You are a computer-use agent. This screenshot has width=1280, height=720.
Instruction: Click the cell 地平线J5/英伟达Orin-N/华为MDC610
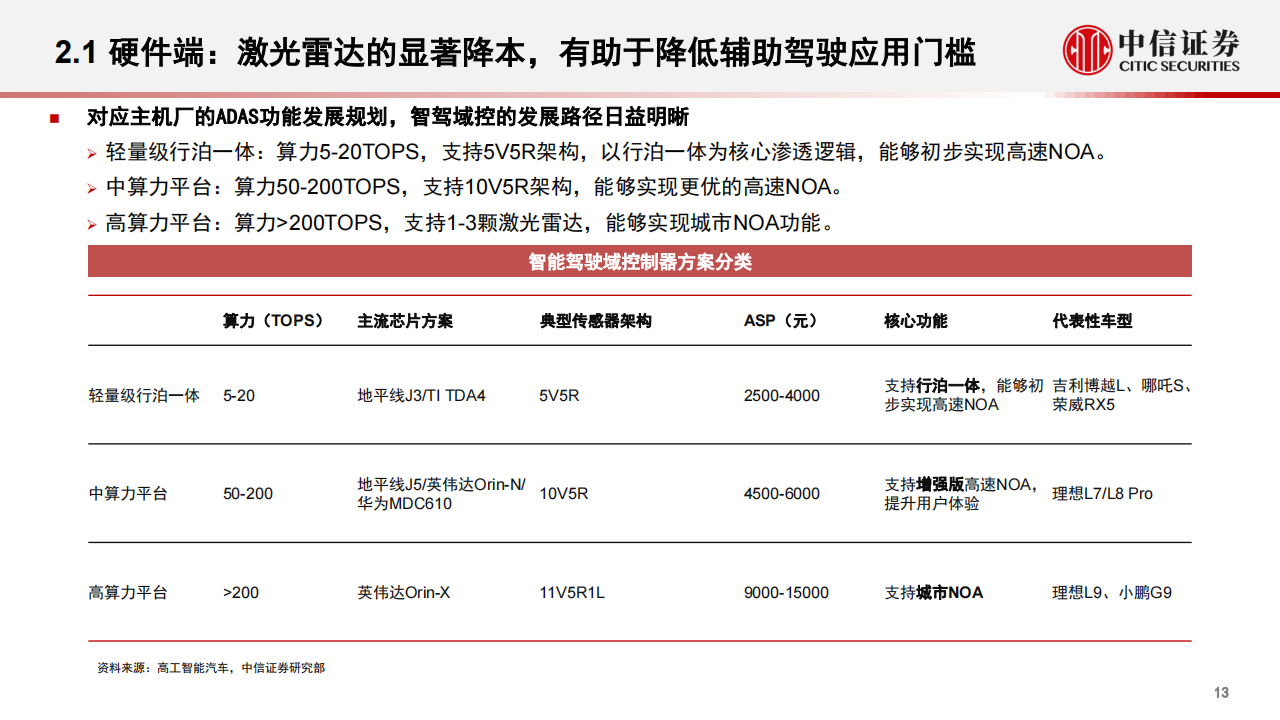point(441,493)
